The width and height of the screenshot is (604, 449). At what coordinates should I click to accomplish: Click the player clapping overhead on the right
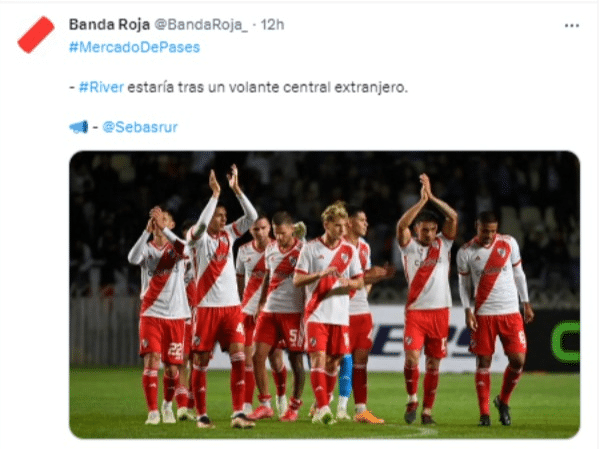pyautogui.click(x=427, y=298)
